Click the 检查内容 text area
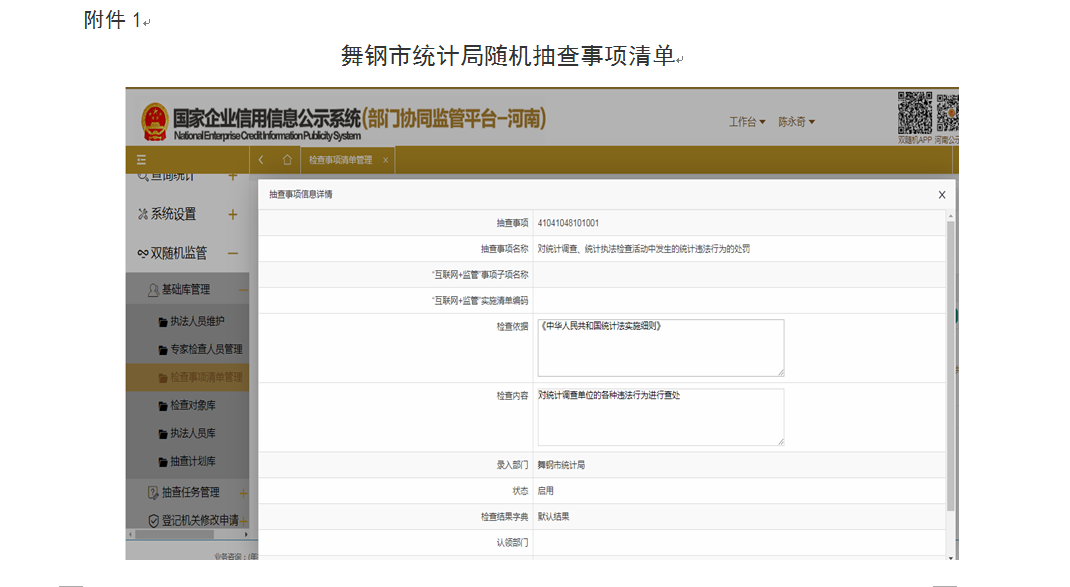1070x587 pixels. [x=661, y=417]
